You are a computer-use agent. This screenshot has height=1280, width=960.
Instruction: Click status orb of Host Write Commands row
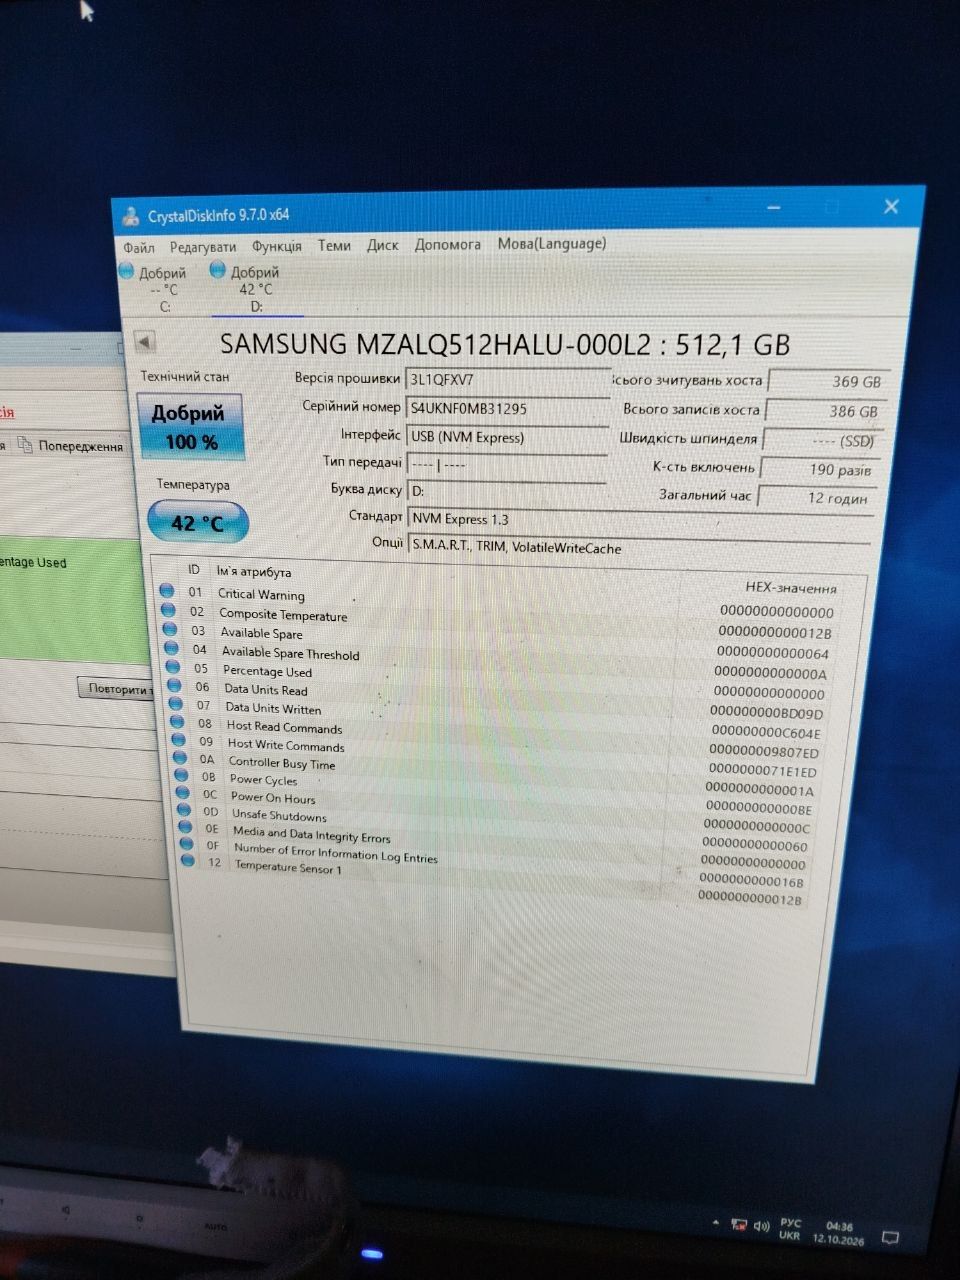click(x=179, y=739)
